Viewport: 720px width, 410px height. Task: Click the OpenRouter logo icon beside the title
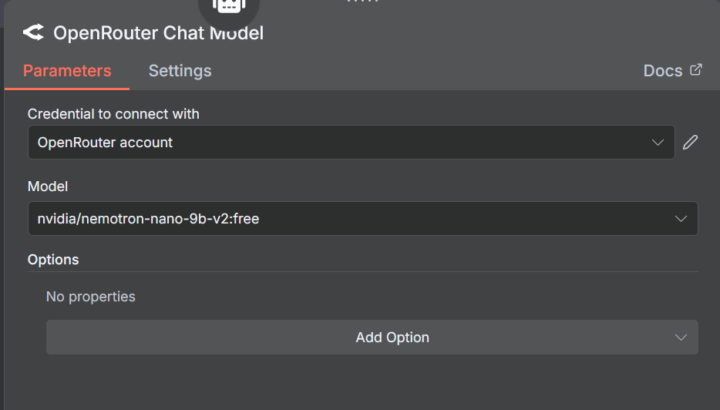point(34,33)
